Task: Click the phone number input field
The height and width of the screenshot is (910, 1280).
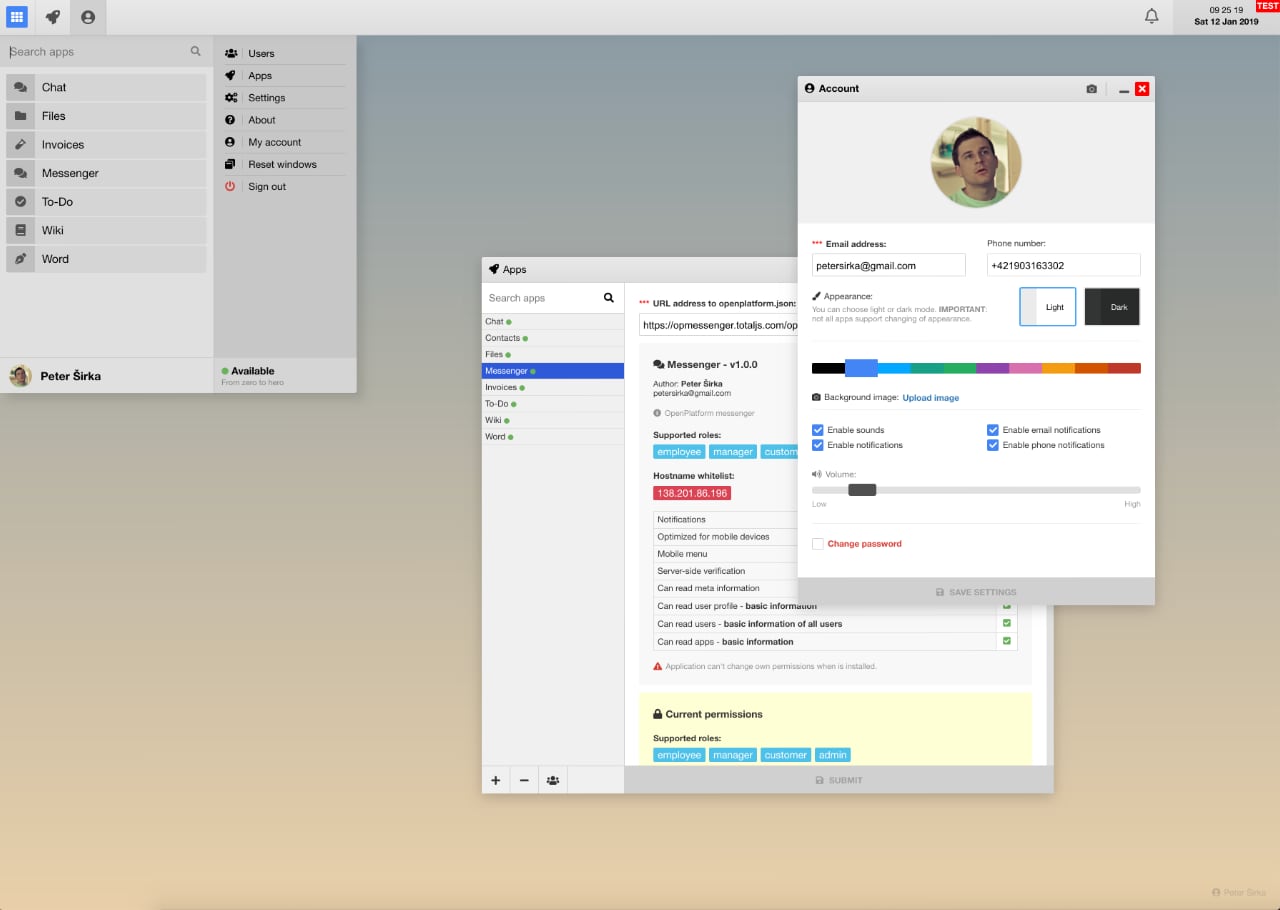Action: coord(1062,264)
